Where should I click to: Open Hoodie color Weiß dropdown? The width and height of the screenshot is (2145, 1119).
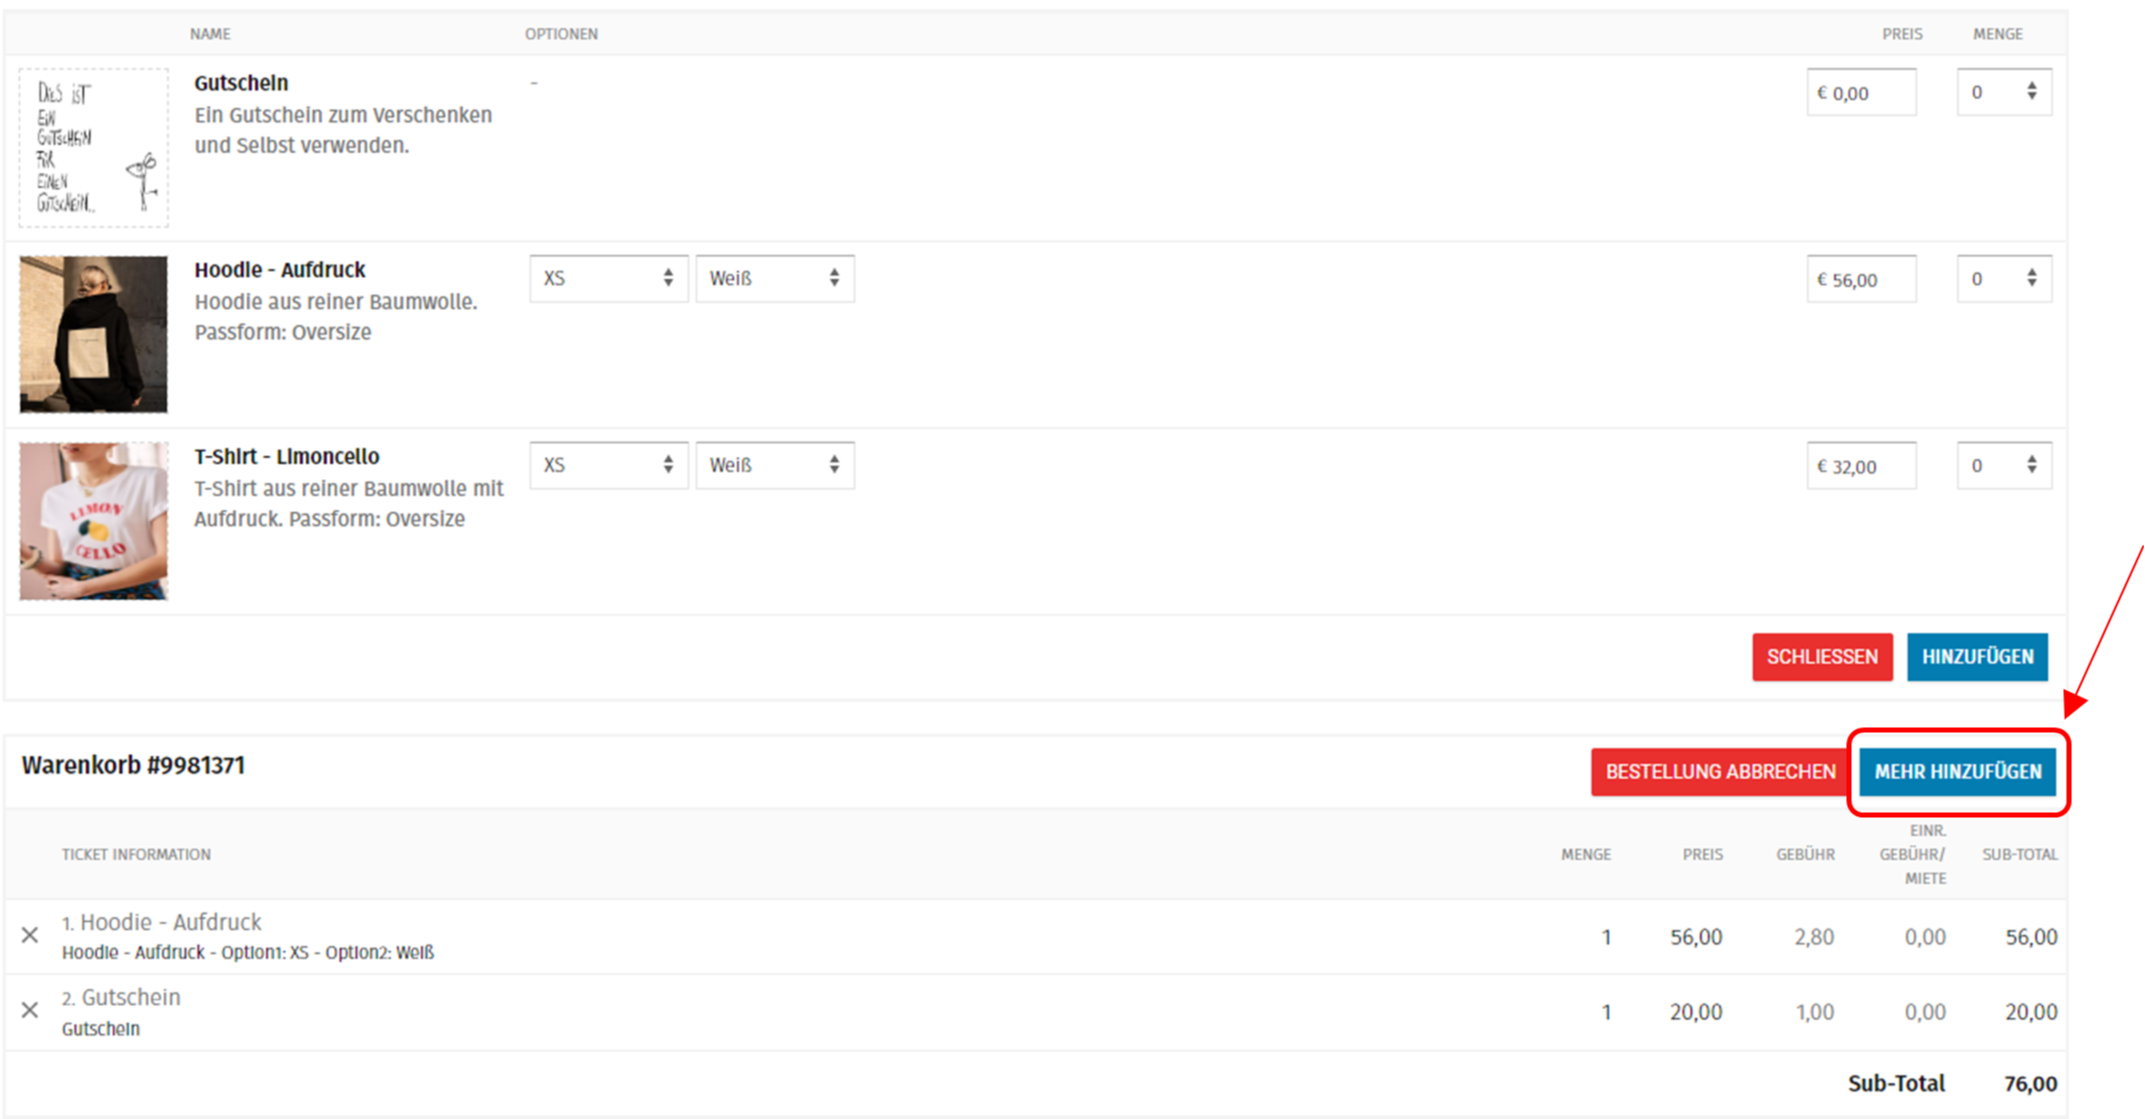[x=774, y=278]
